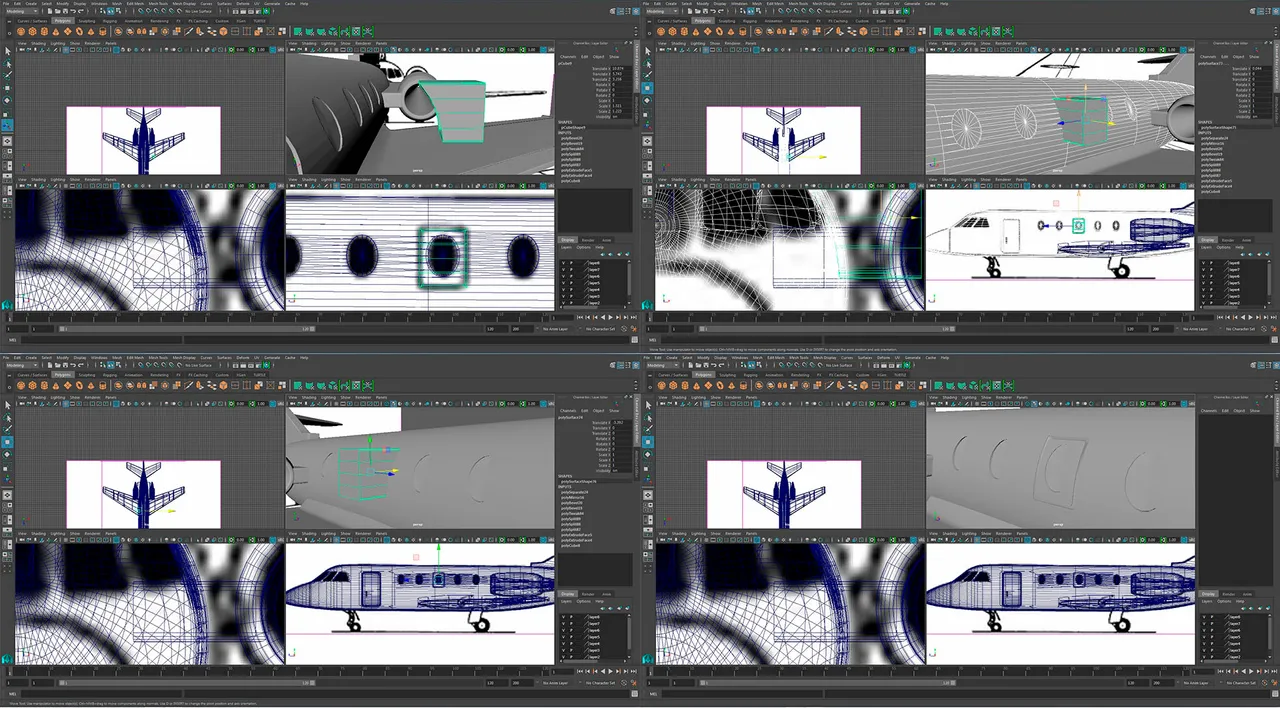Click Save scene icon in top-left window
Viewport: 1280px width, 708px height.
pos(65,11)
